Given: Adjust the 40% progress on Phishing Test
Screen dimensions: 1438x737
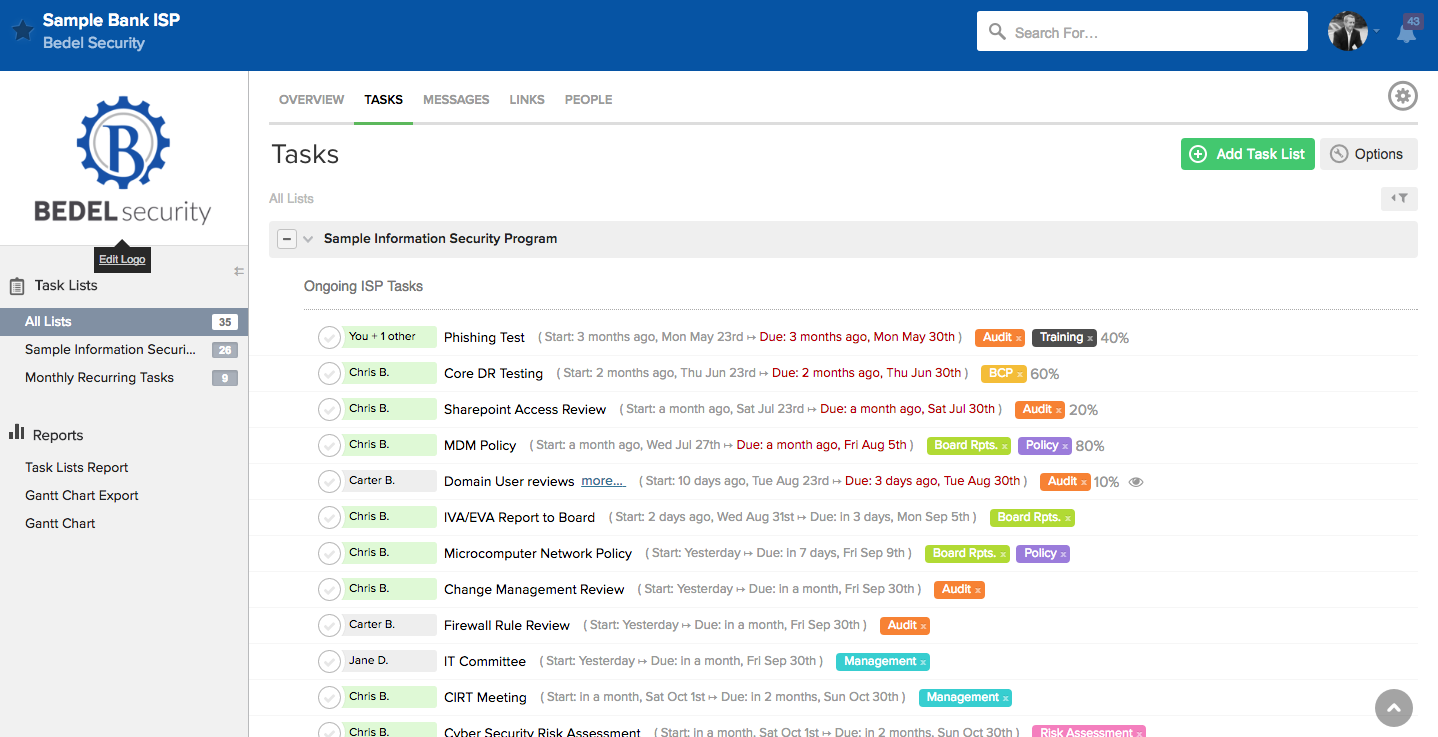Looking at the screenshot, I should tap(1115, 338).
